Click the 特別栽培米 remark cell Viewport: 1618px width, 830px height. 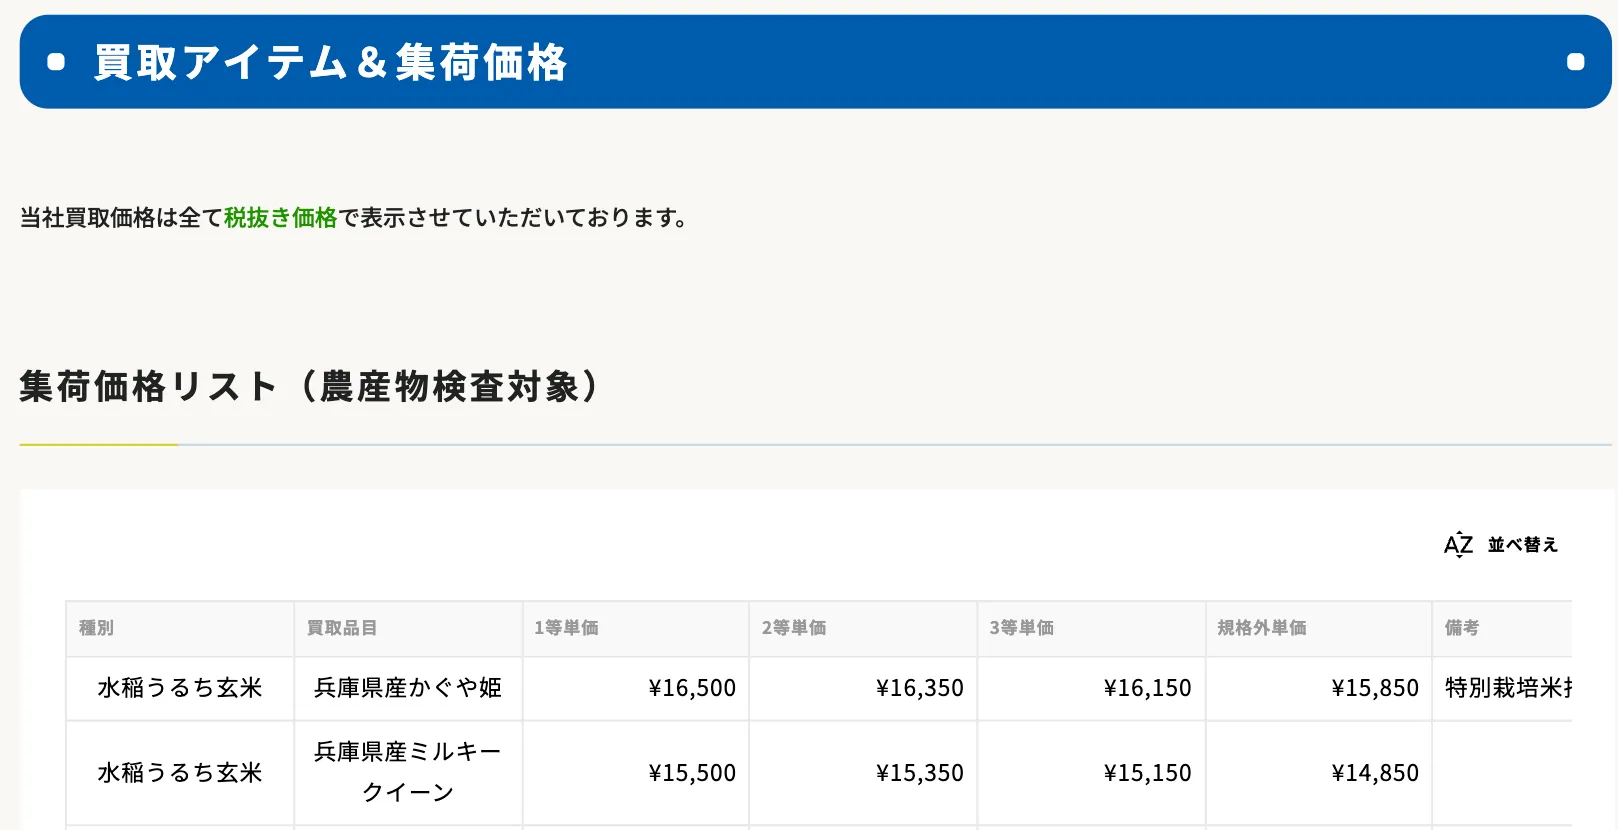tap(1507, 688)
